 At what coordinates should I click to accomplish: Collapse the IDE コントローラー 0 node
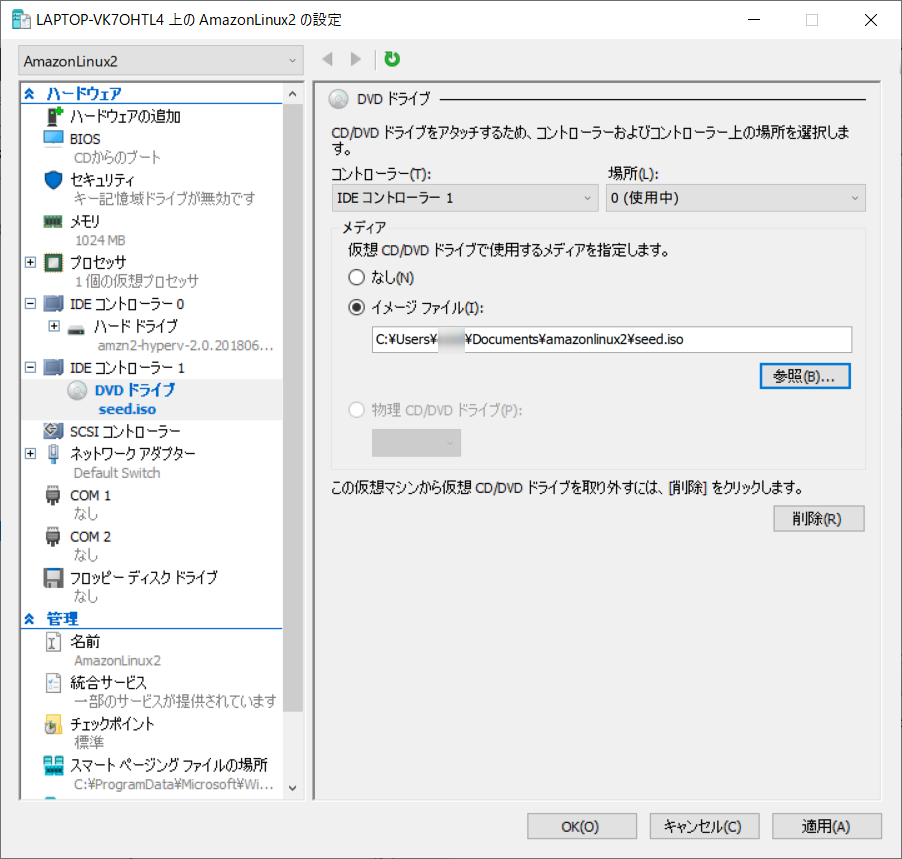tap(30, 303)
